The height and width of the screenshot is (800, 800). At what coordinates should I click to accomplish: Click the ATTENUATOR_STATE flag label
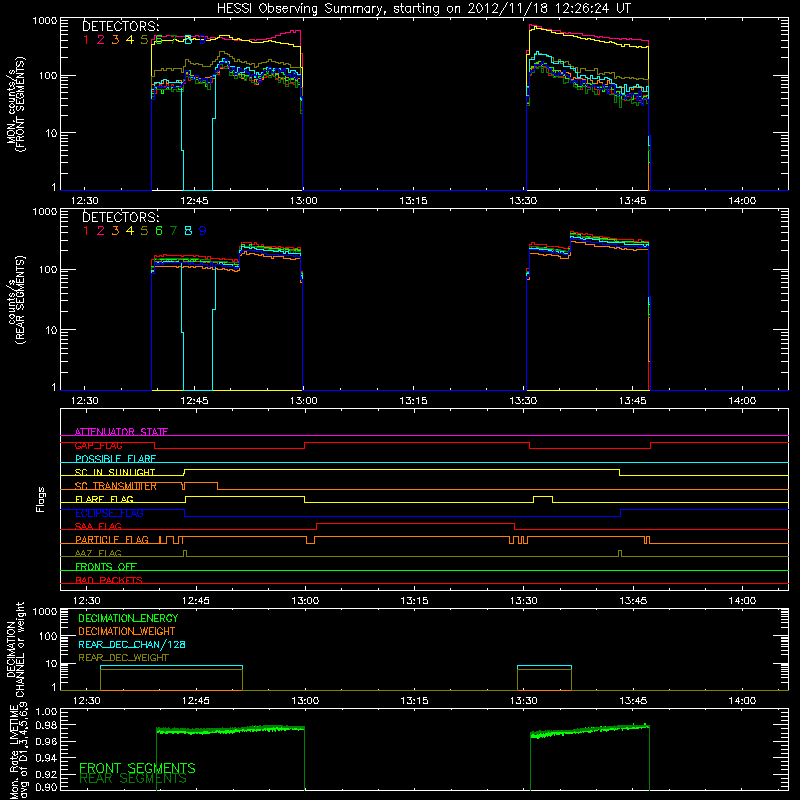[x=121, y=432]
